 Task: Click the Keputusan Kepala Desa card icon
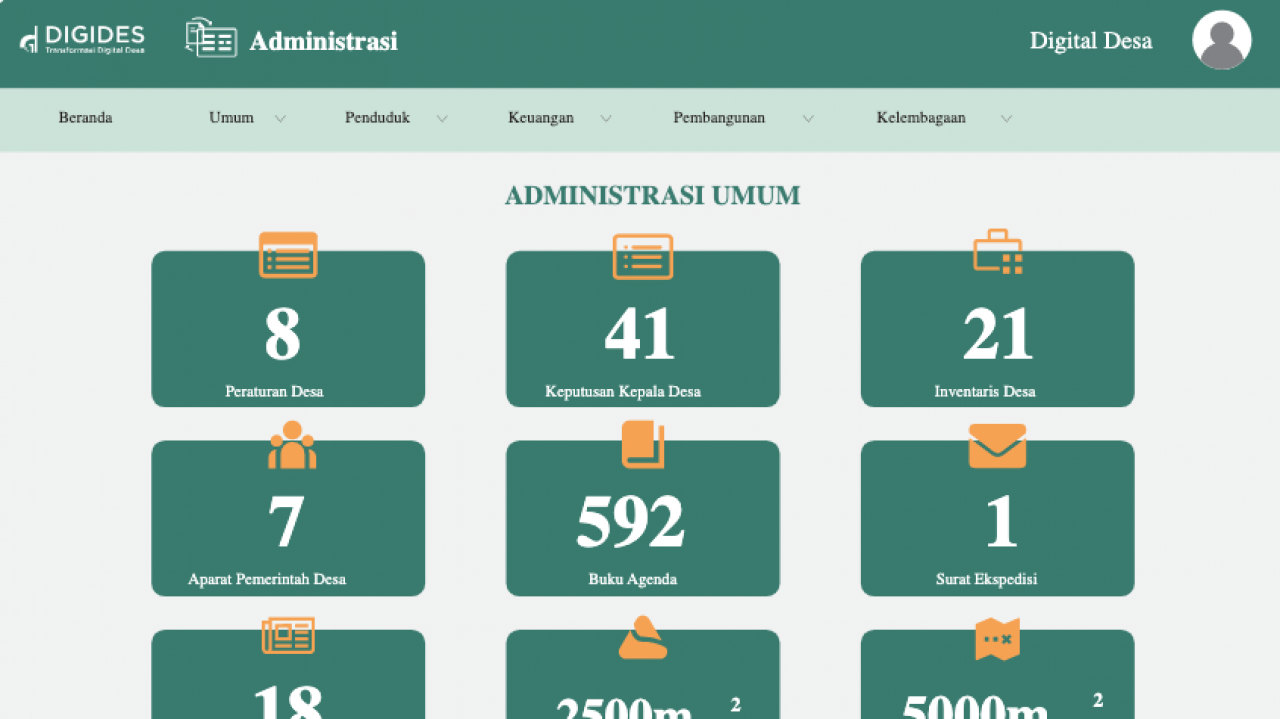tap(643, 256)
